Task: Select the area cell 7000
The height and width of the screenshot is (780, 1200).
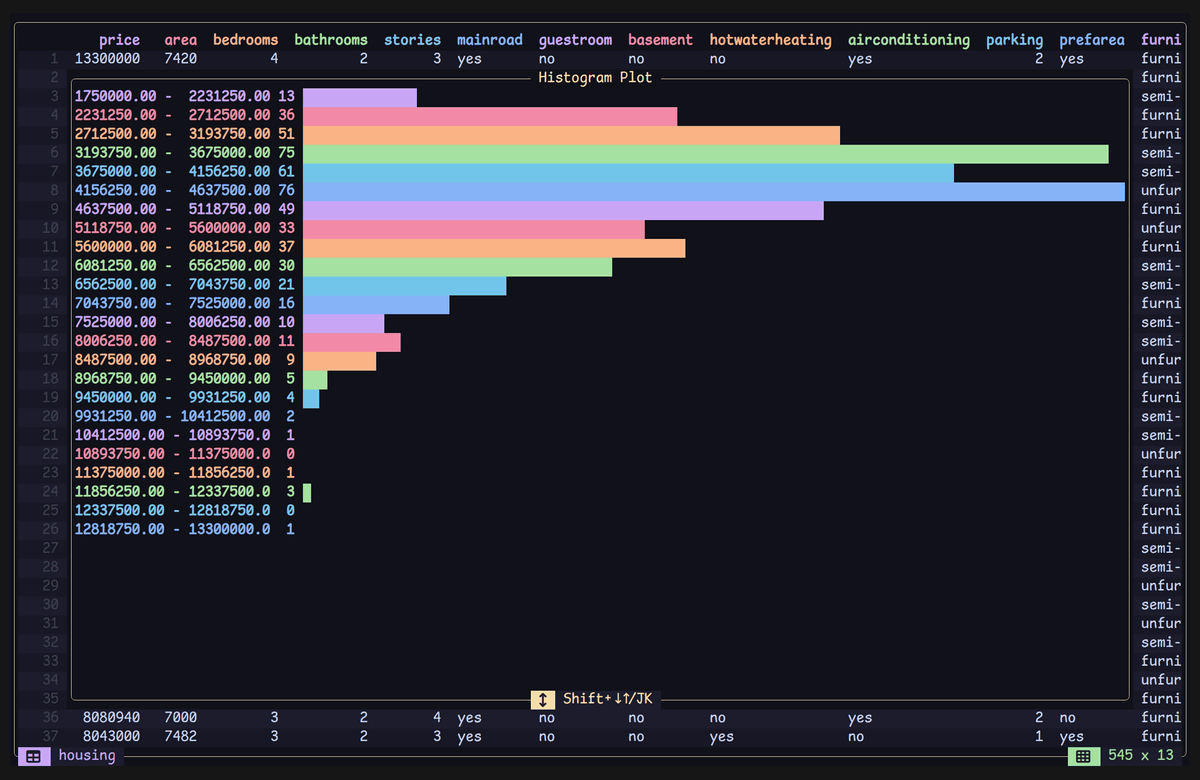Action: 181,717
